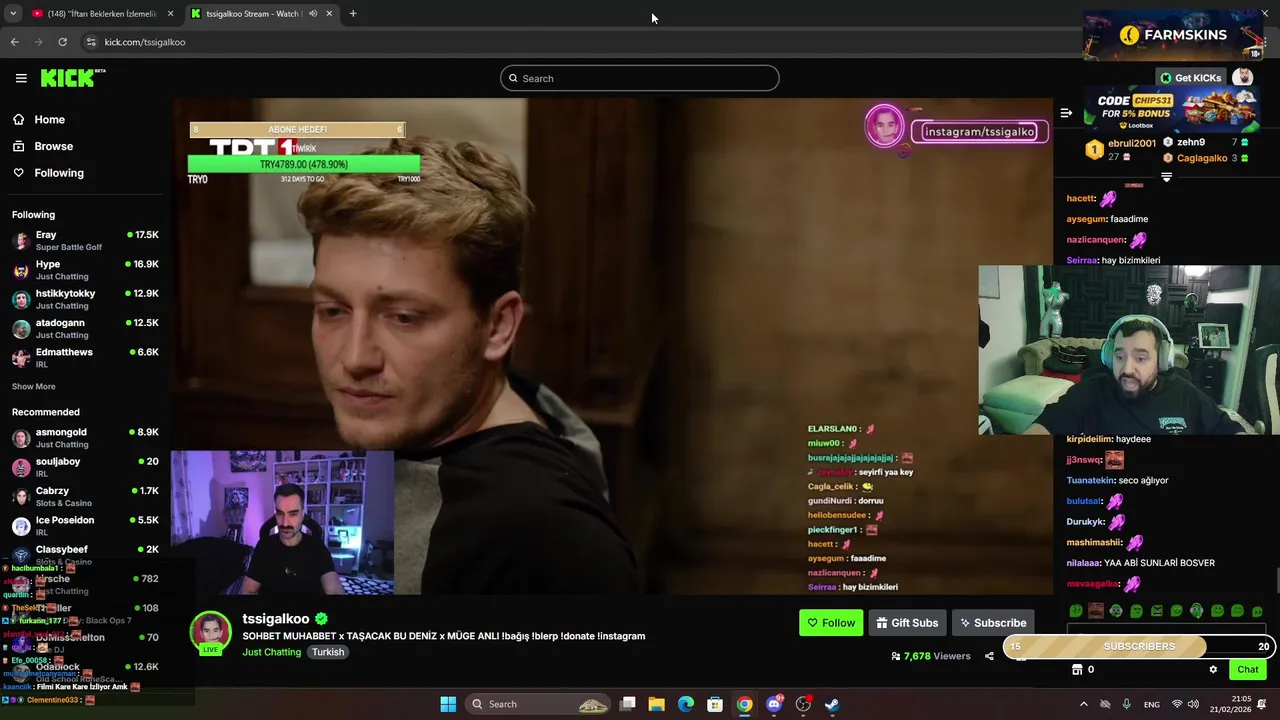Open Steam from the taskbar

point(832,704)
